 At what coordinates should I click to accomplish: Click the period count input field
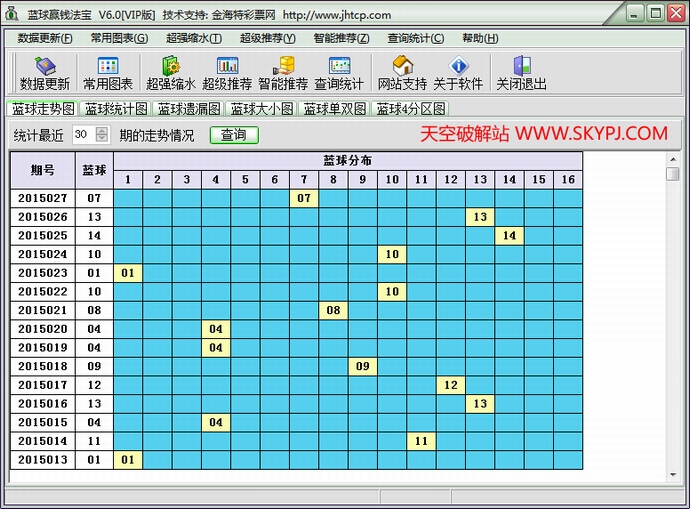[x=82, y=135]
